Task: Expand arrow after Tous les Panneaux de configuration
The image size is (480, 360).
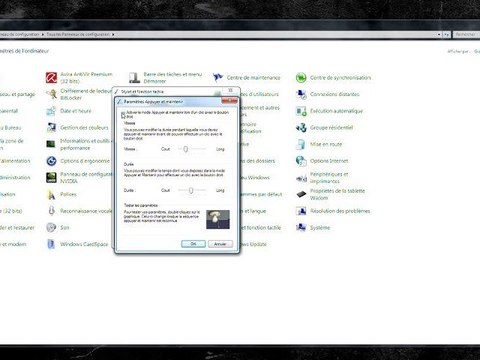Action: [x=113, y=34]
